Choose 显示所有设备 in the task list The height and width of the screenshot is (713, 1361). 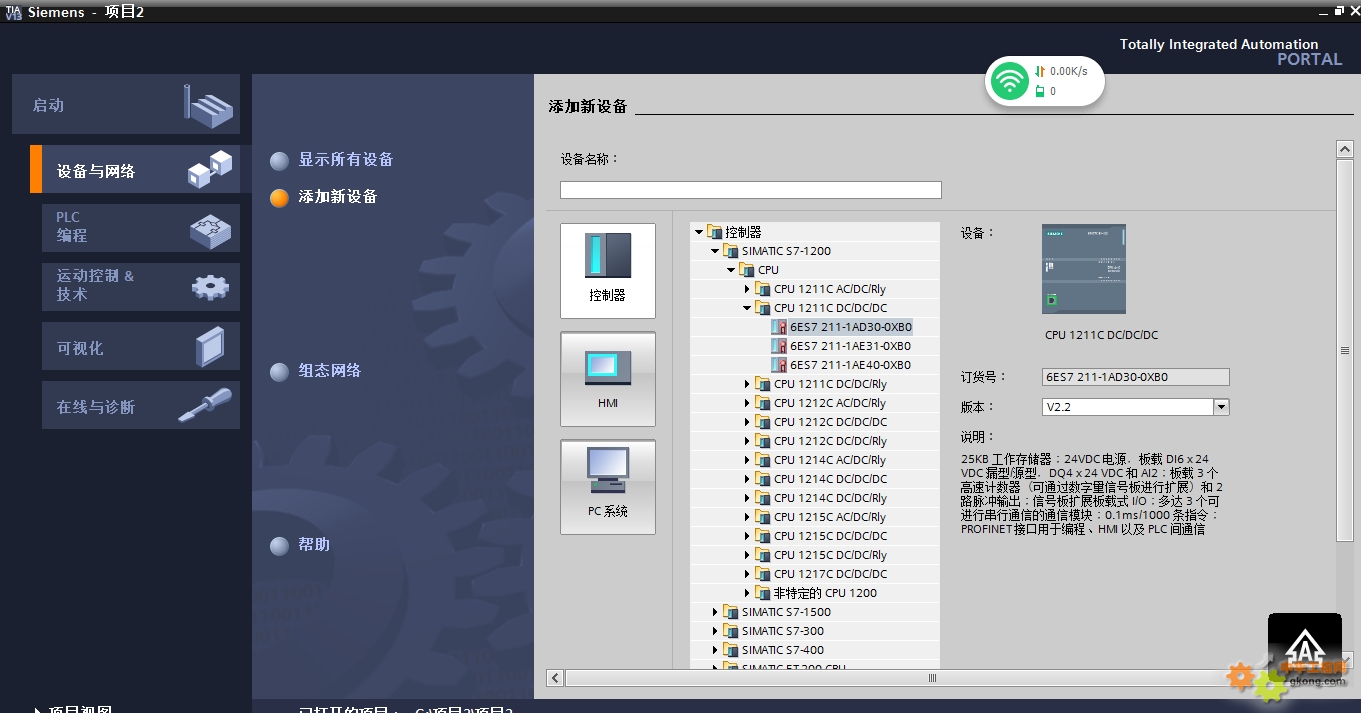click(345, 160)
